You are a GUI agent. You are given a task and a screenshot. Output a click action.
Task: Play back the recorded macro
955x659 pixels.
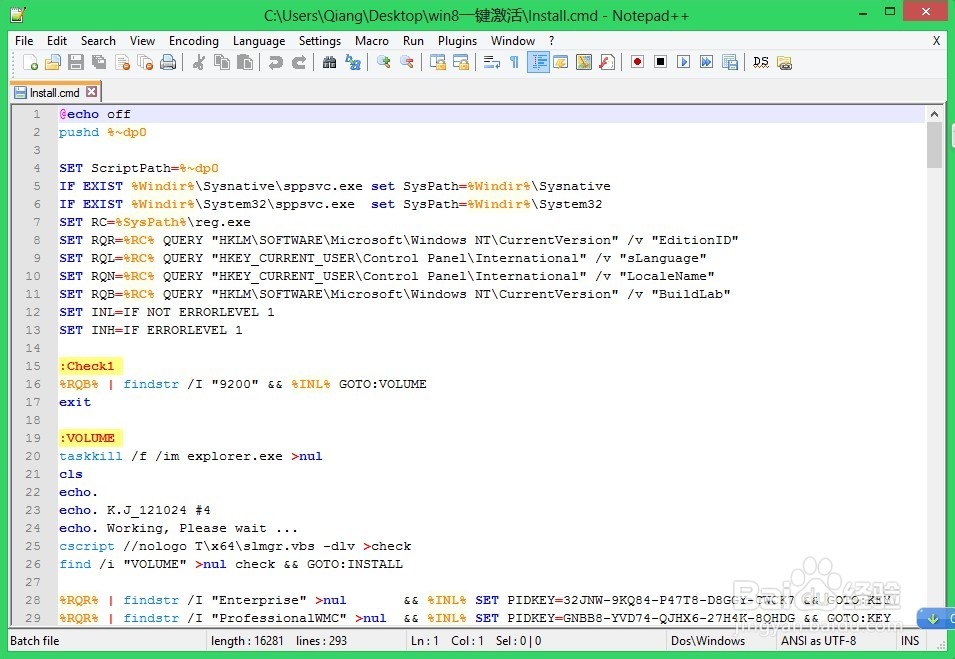pyautogui.click(x=683, y=62)
